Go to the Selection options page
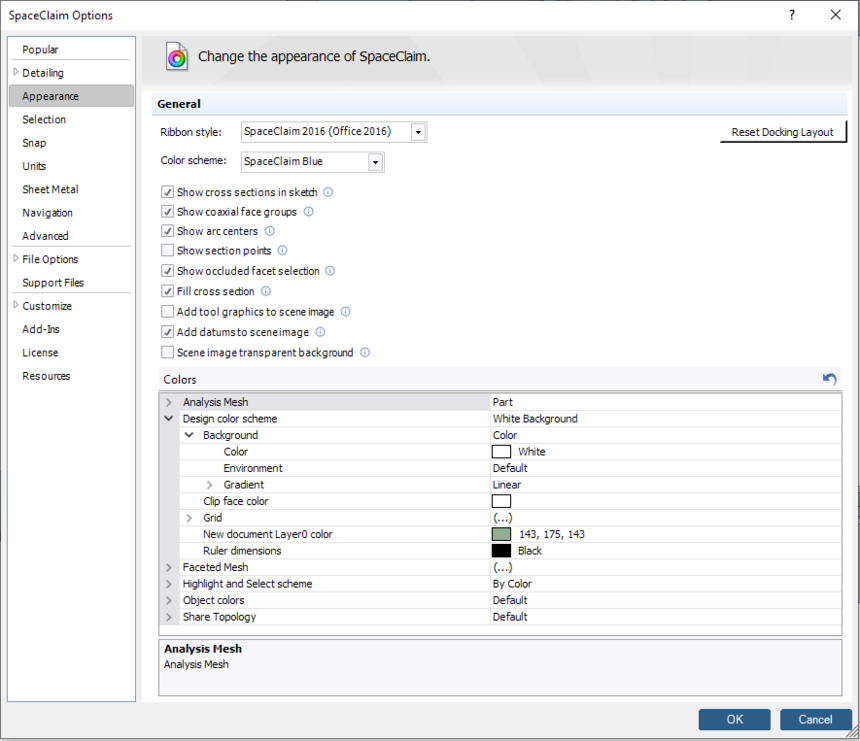The height and width of the screenshot is (741, 860). click(x=44, y=120)
